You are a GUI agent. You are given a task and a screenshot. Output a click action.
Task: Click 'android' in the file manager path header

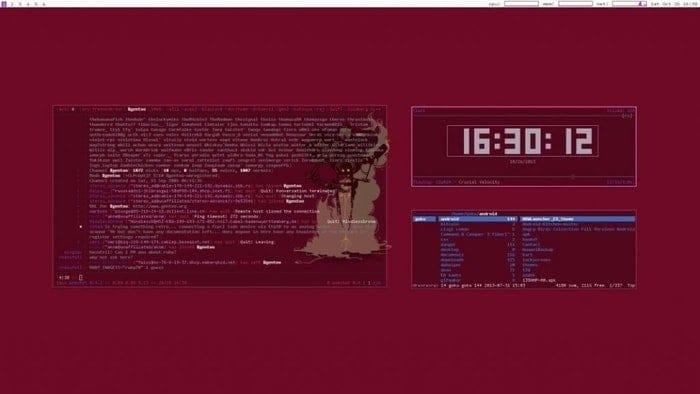point(488,214)
